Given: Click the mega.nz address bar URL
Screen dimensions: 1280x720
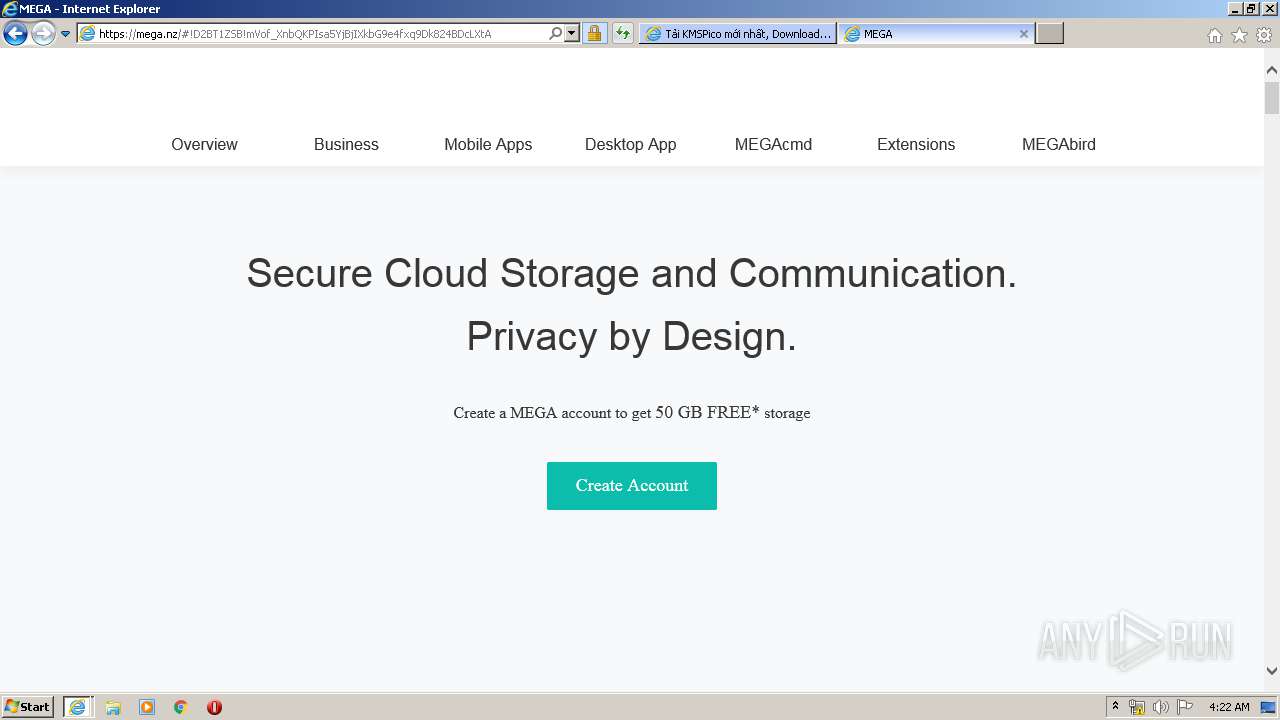Looking at the screenshot, I should [x=295, y=34].
